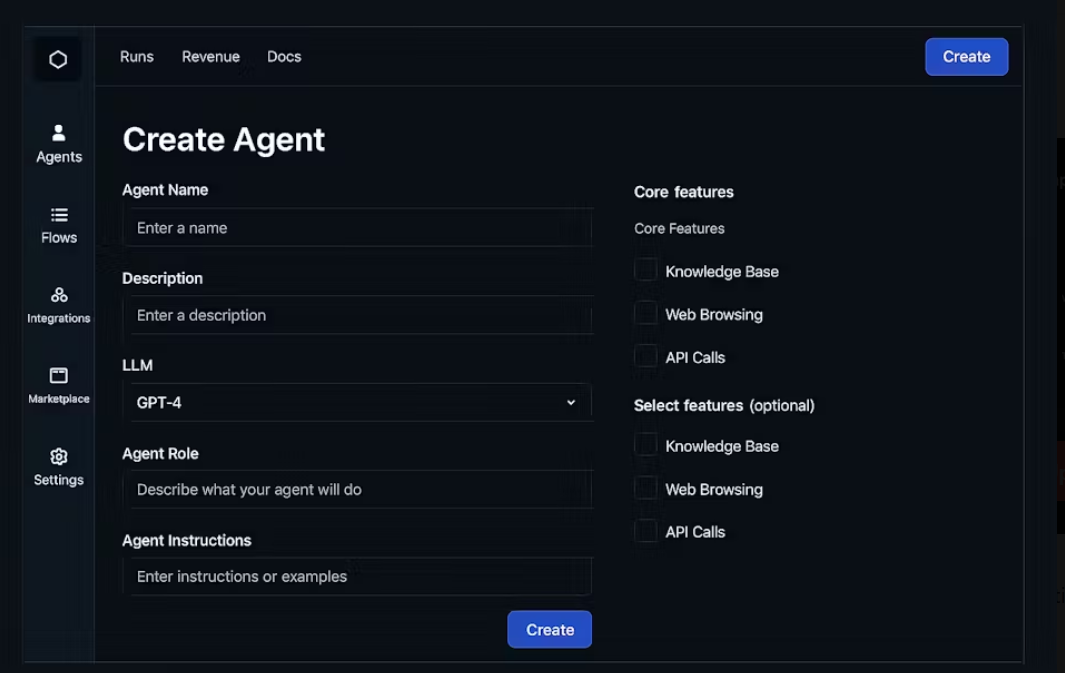Click the hexagon logo icon

58,59
